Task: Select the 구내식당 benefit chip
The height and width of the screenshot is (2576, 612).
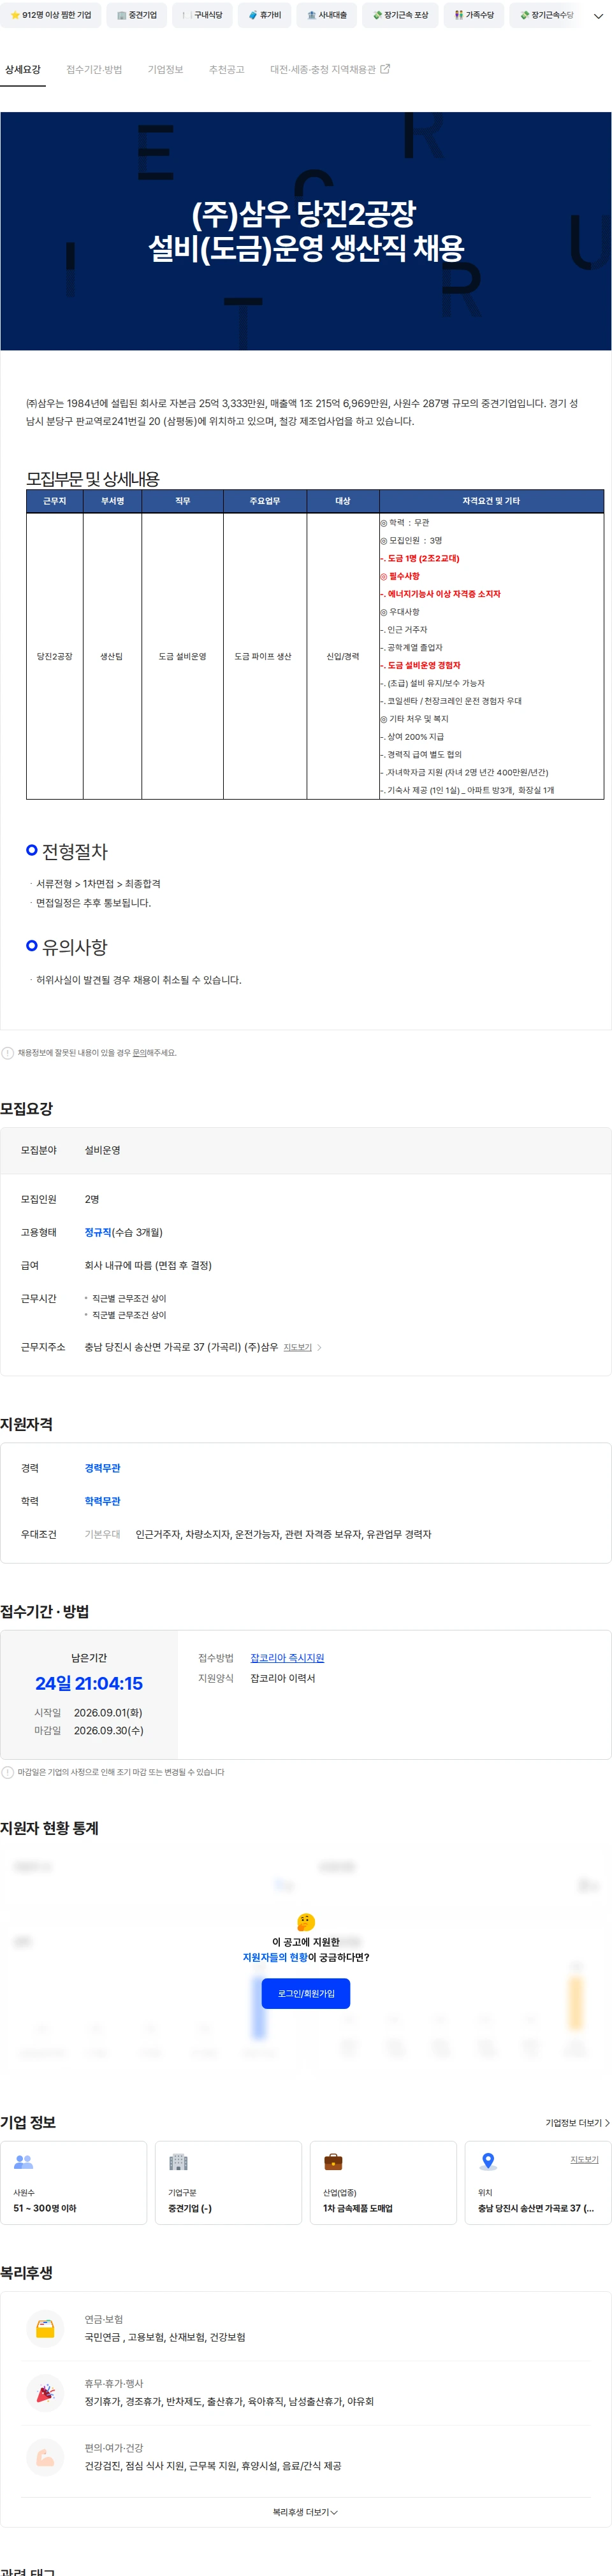Action: pos(202,15)
